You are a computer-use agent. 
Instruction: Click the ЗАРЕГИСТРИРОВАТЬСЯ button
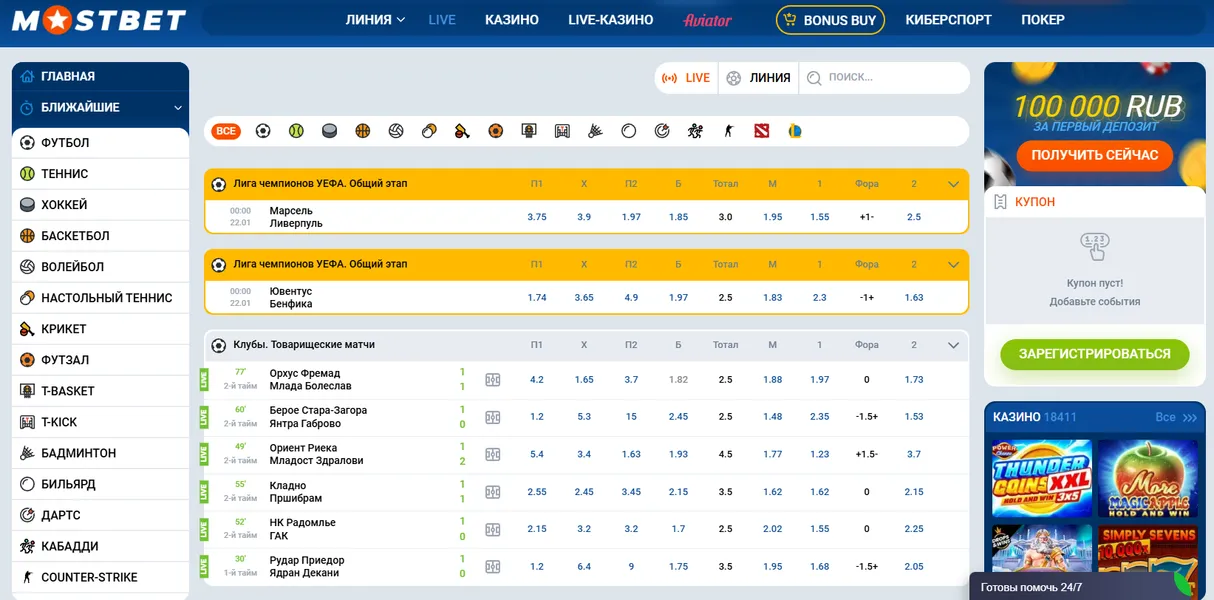(x=1094, y=354)
